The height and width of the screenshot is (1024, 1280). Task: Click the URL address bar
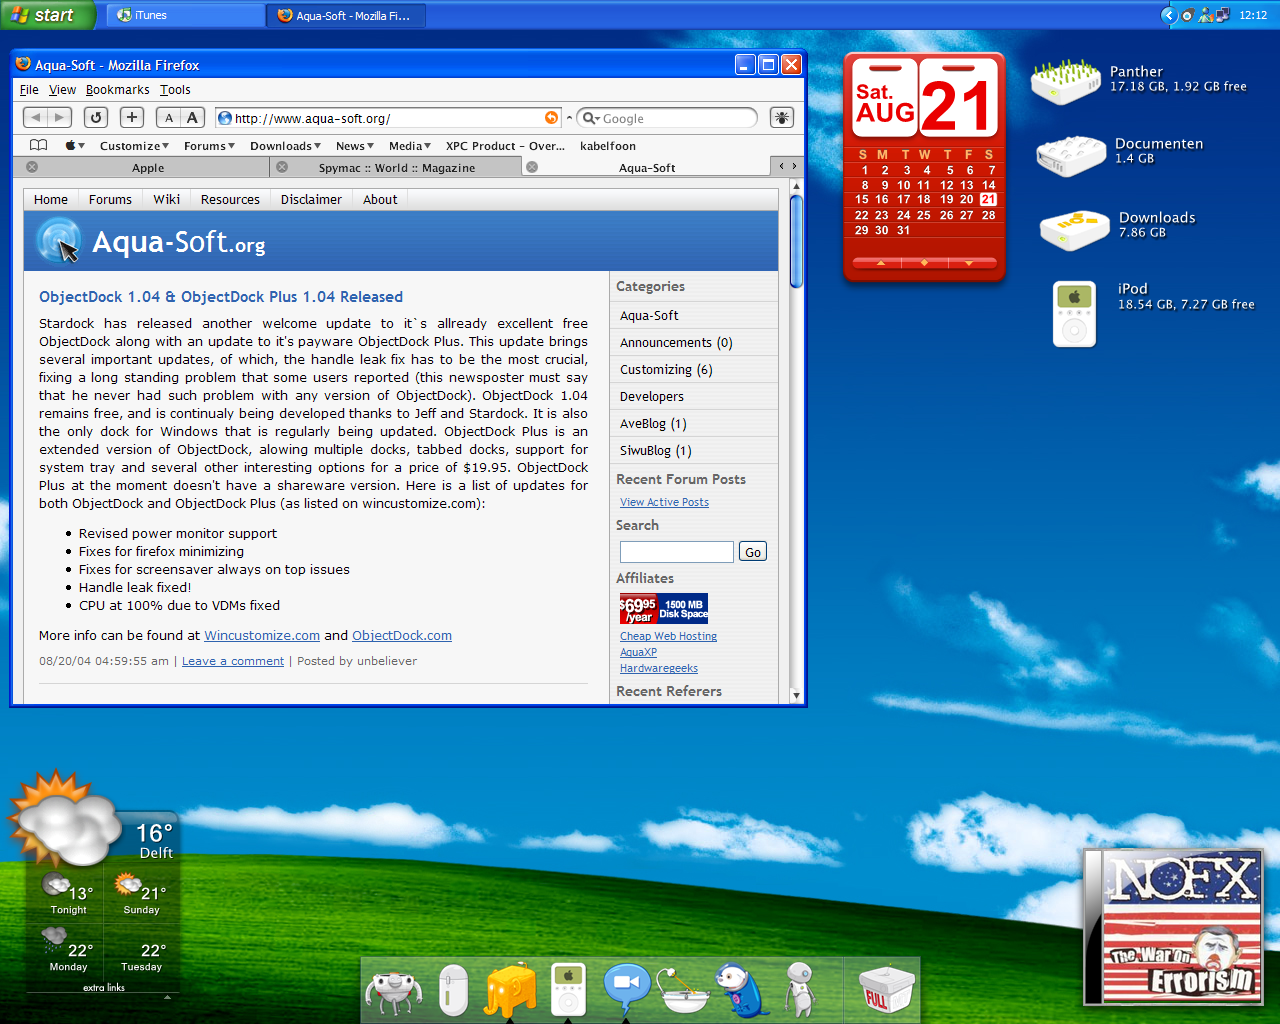(x=388, y=118)
